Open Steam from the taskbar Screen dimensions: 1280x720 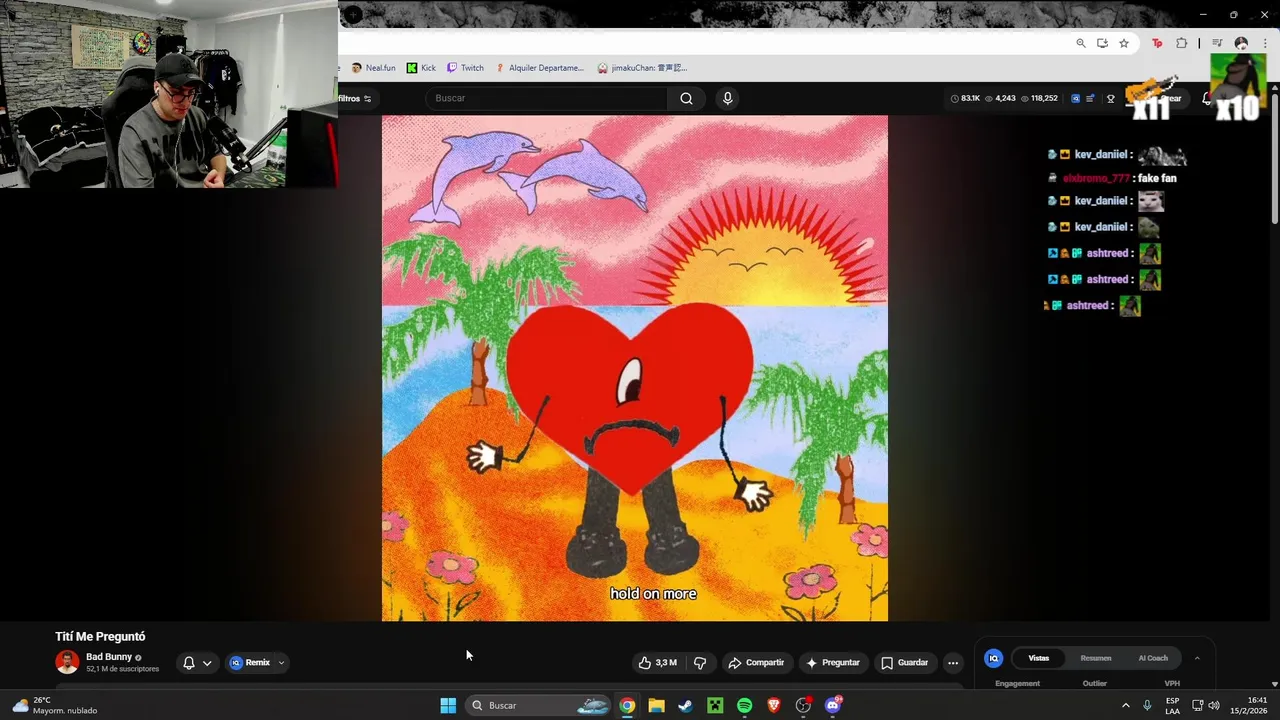(685, 705)
